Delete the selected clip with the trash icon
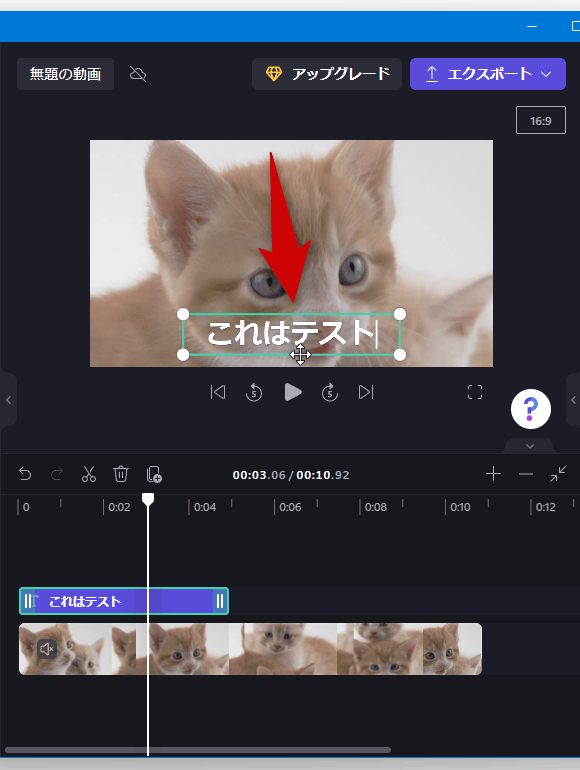This screenshot has width=580, height=770. [x=121, y=474]
